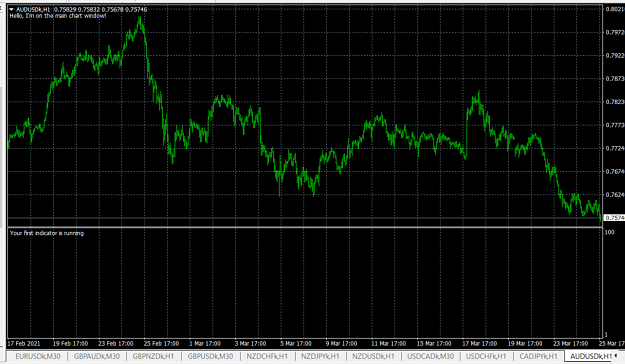Click the 0.7773 price scale label

(x=615, y=125)
